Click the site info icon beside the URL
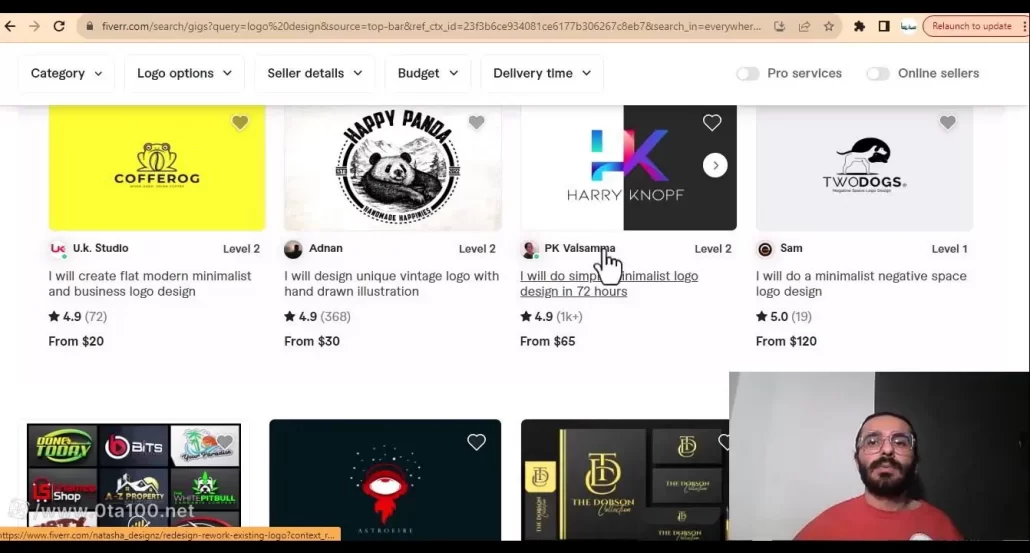Image resolution: width=1030 pixels, height=553 pixels. (89, 26)
